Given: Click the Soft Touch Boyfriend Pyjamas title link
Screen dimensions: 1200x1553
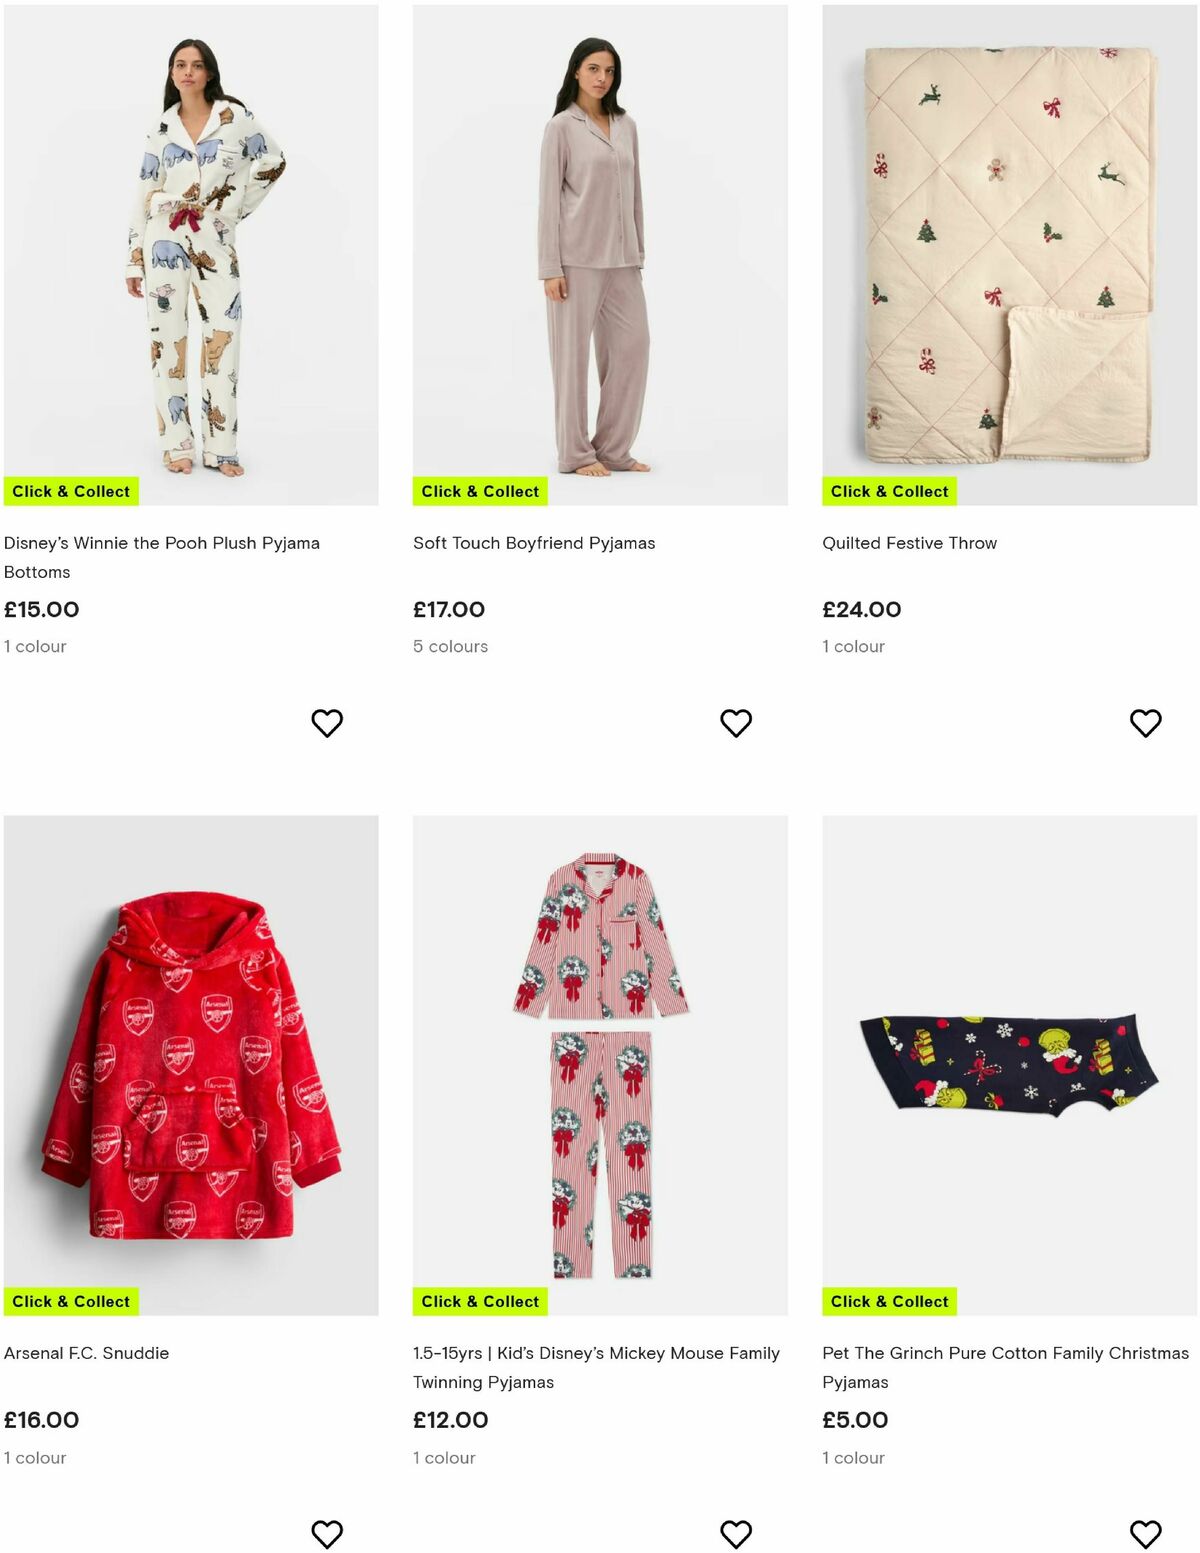Looking at the screenshot, I should click(x=534, y=543).
